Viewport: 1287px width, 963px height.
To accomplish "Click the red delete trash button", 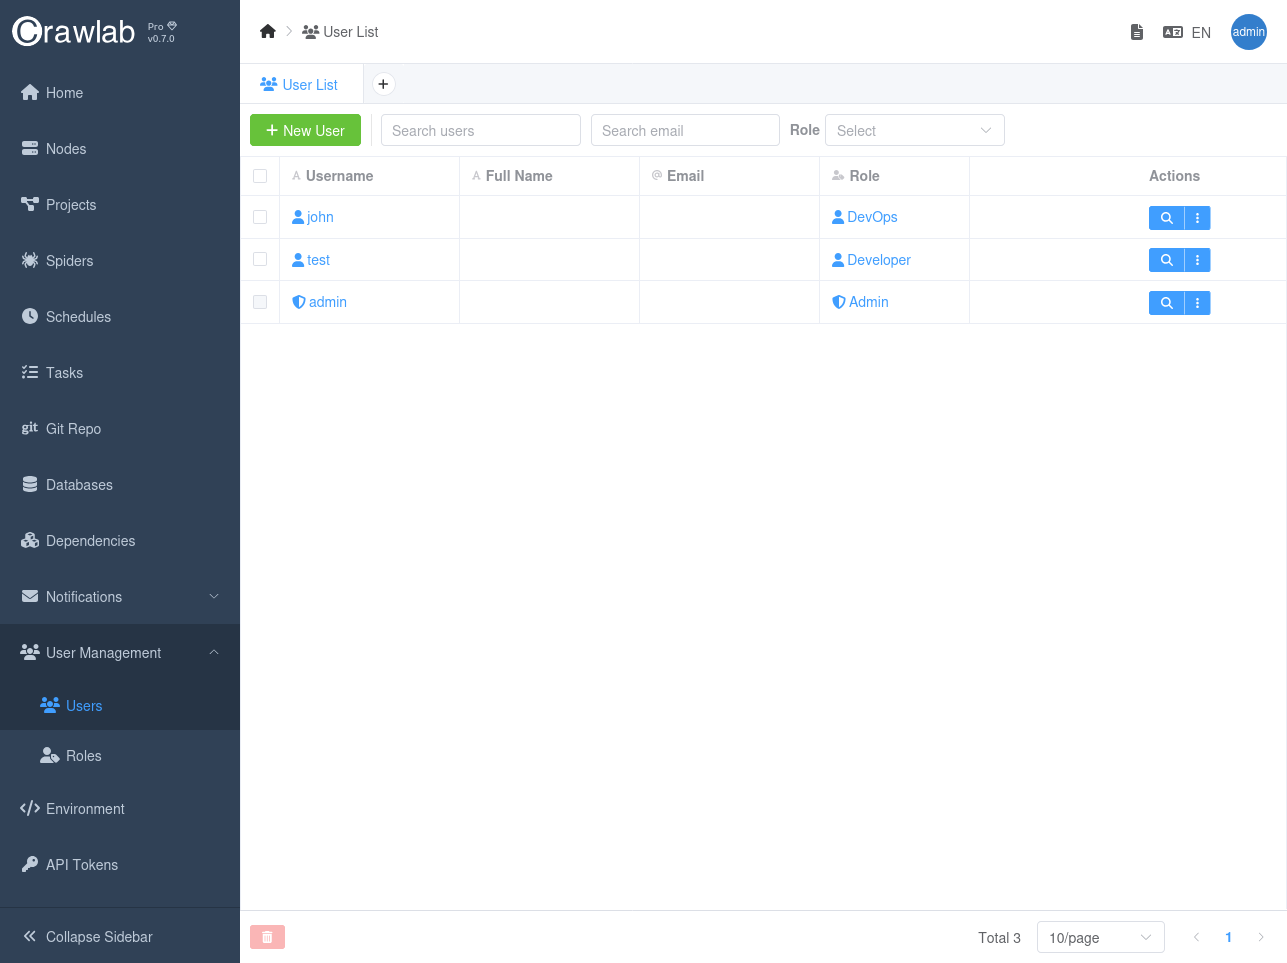I will [x=267, y=937].
